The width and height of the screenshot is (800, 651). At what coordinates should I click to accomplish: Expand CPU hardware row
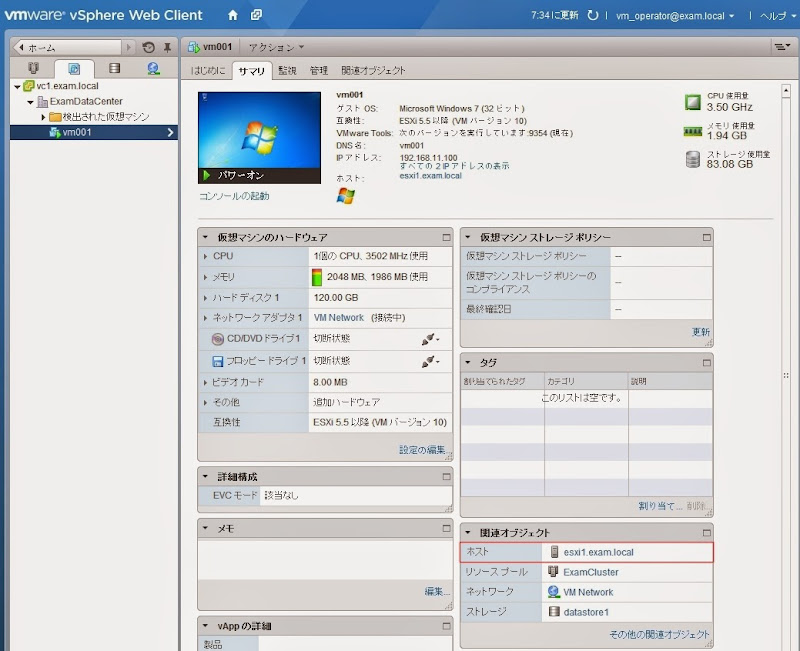pos(205,256)
